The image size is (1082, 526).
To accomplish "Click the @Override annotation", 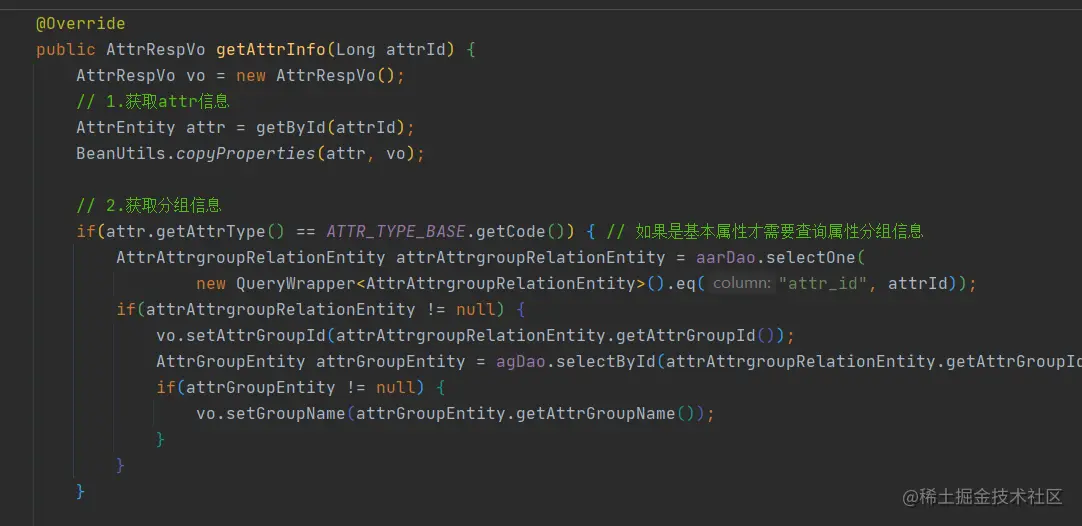I will 81,24.
